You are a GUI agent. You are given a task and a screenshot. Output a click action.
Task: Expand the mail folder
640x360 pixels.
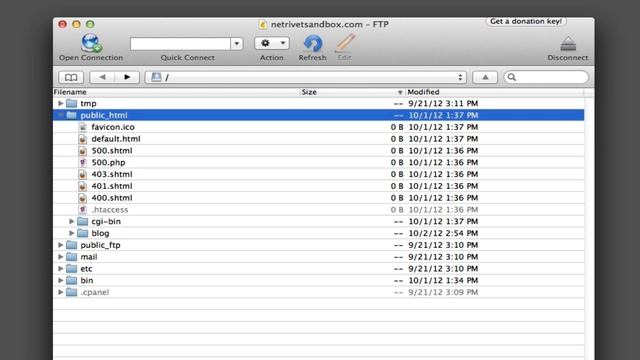coord(60,257)
